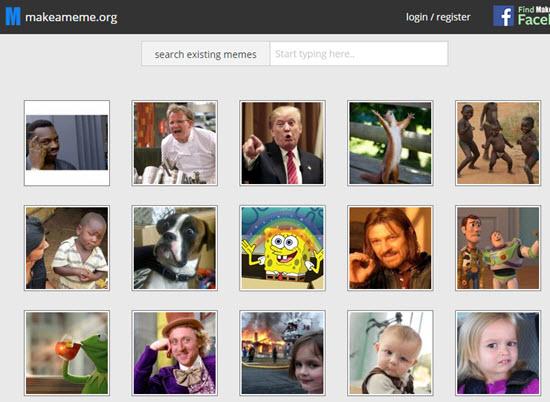Select the man tapping his temple meme
The image size is (550, 402).
[x=67, y=143]
